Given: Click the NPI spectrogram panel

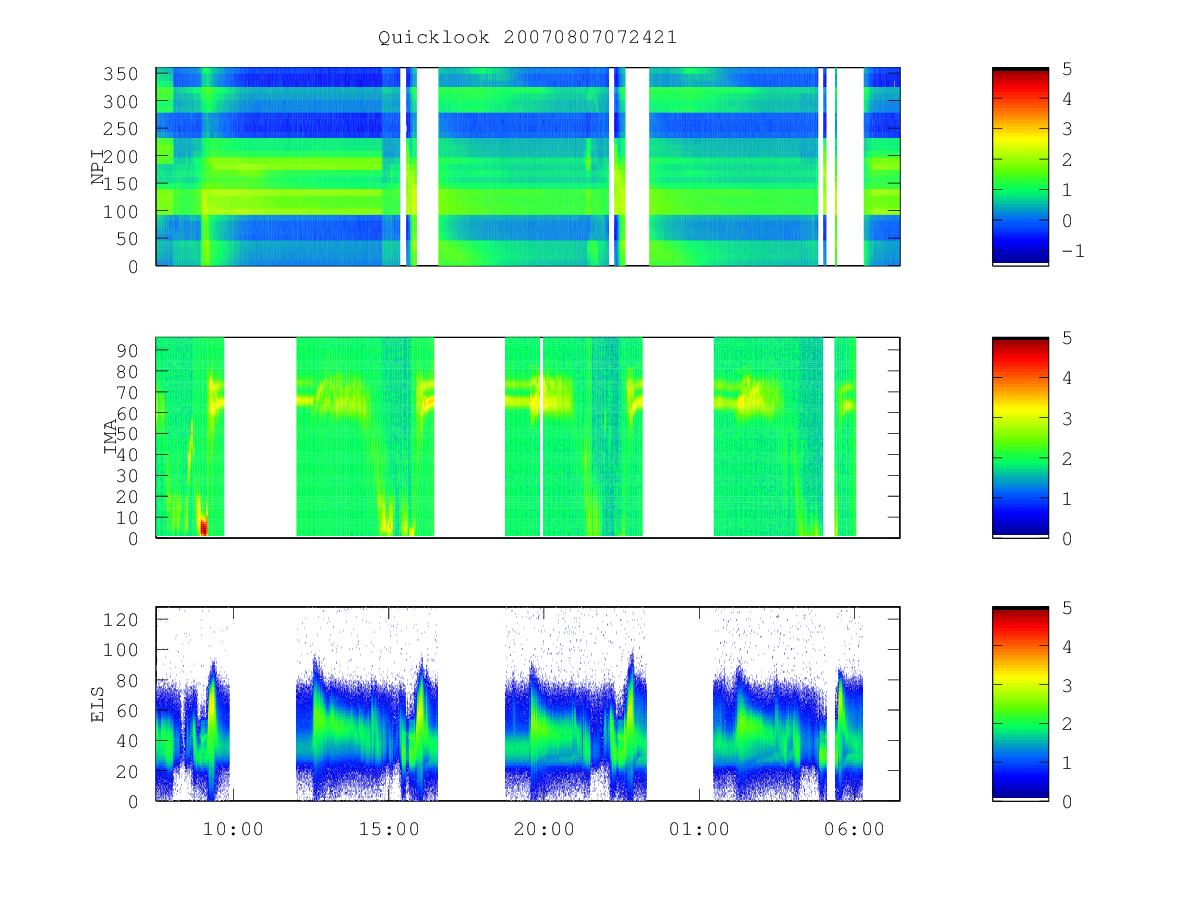Looking at the screenshot, I should pos(528,167).
